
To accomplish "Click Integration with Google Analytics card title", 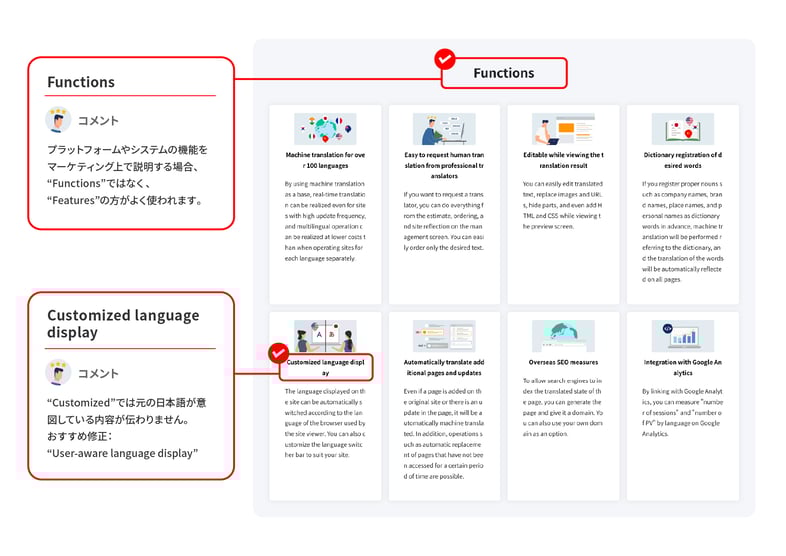I will point(682,367).
